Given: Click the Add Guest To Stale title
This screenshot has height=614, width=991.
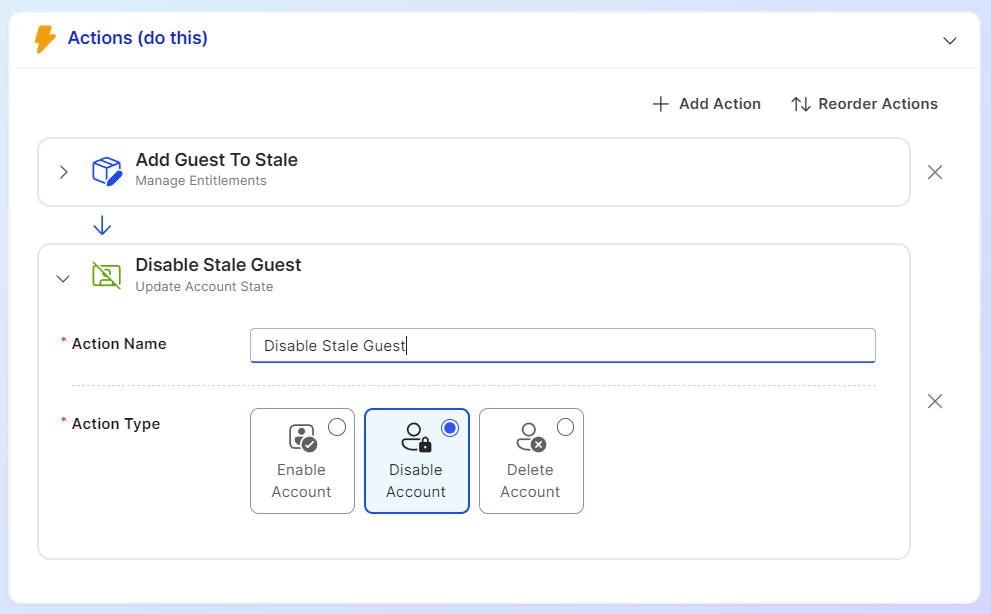Looking at the screenshot, I should click(217, 160).
